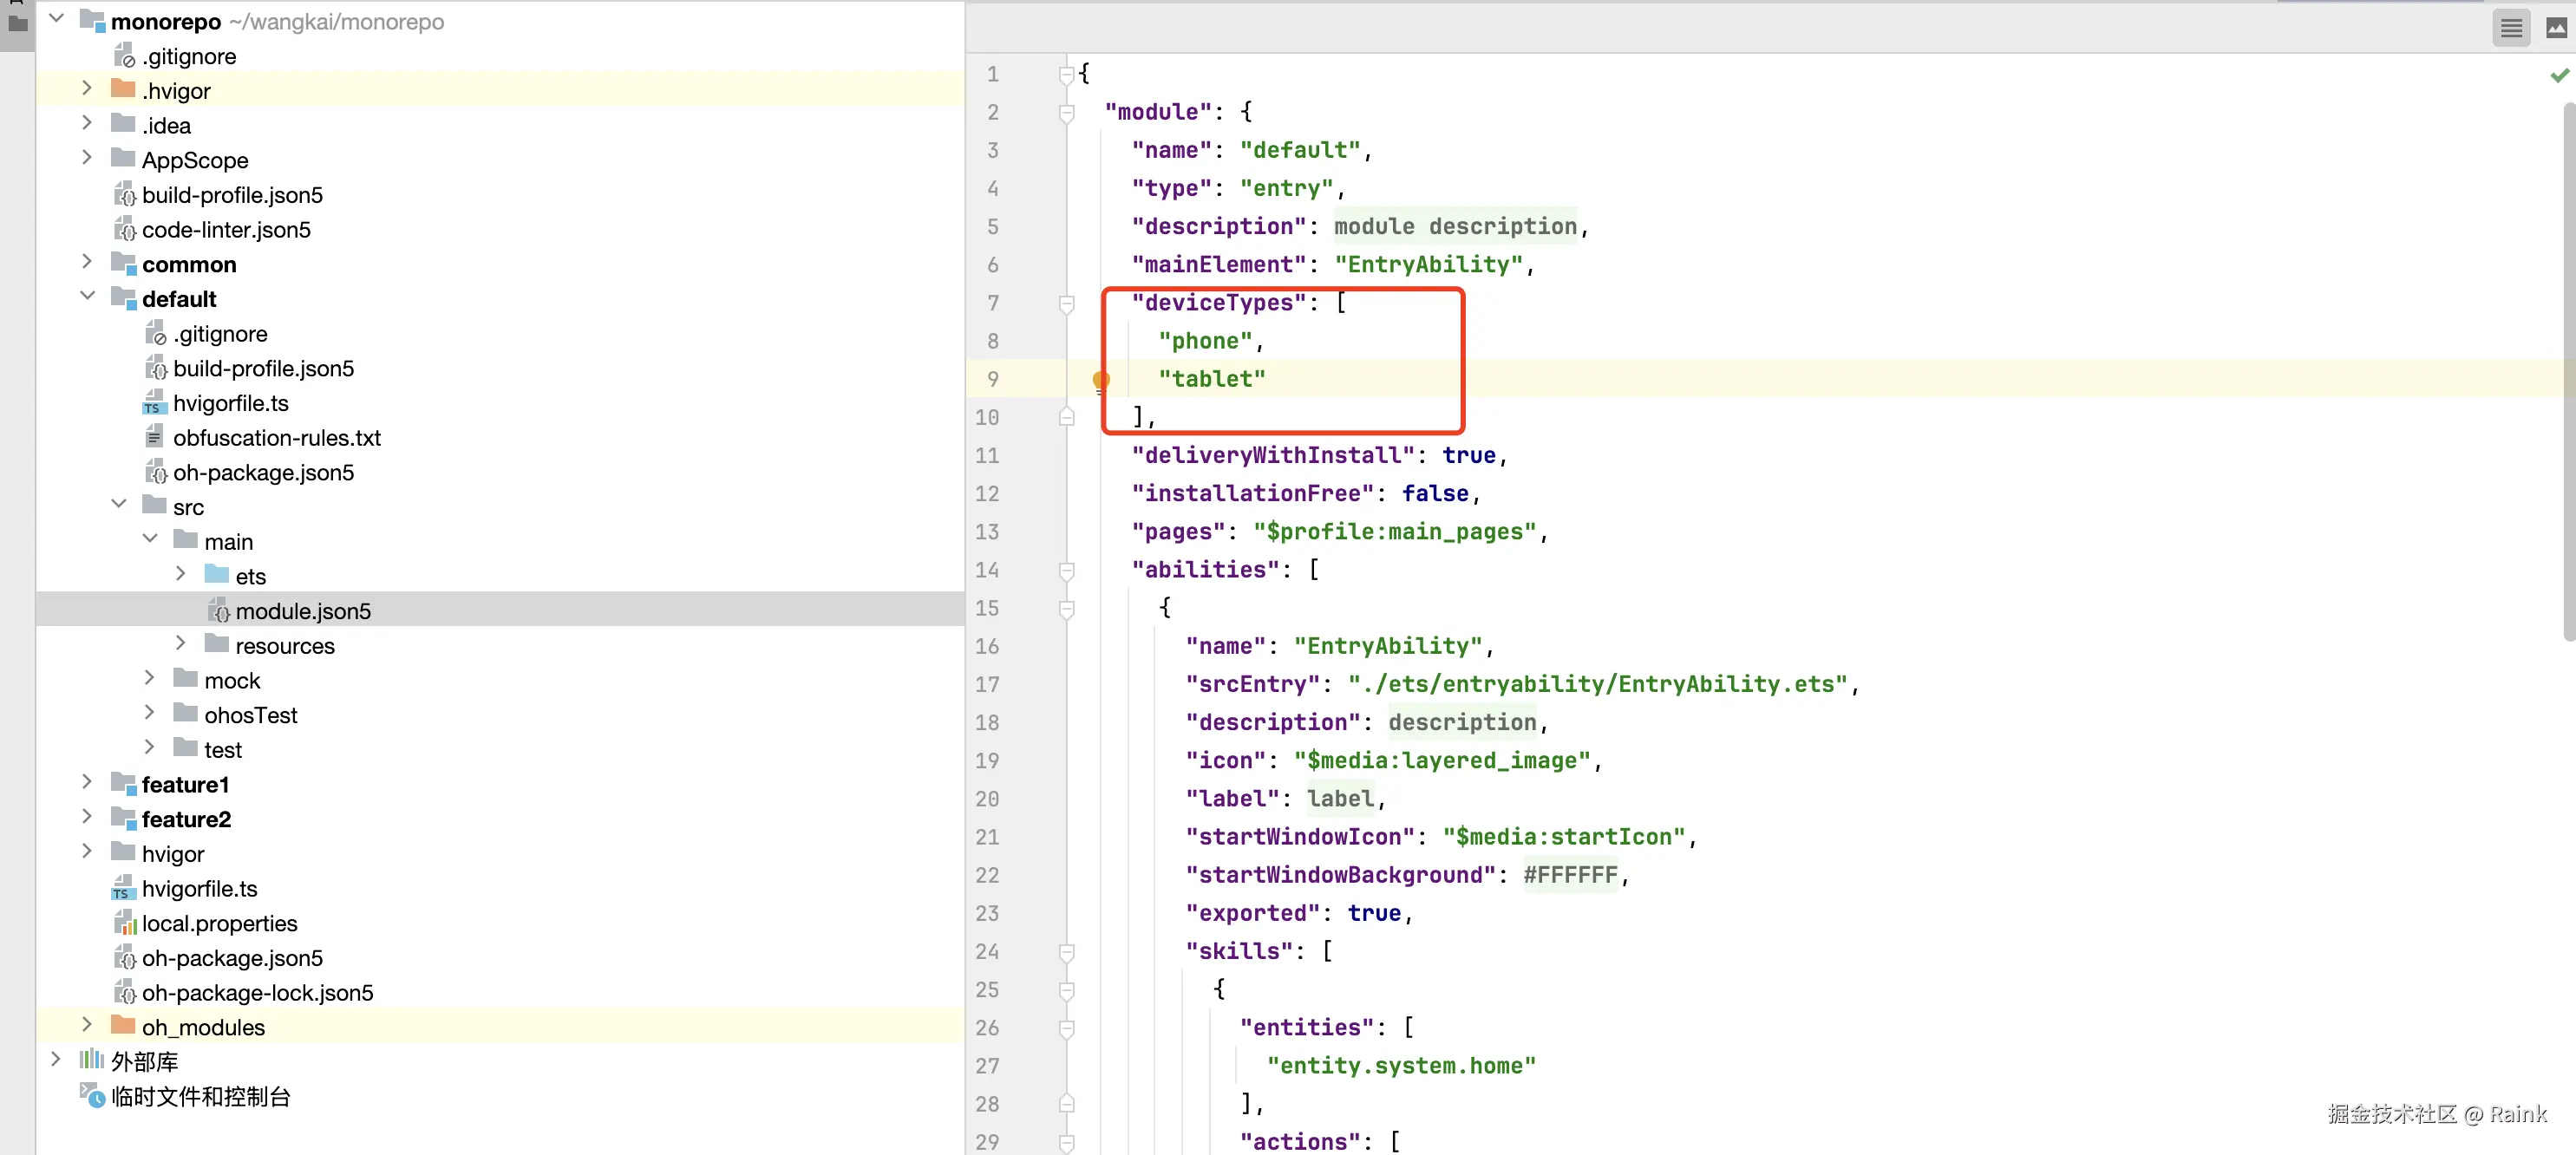The width and height of the screenshot is (2576, 1155).
Task: Click the 外部库 library icon
Action: click(x=92, y=1060)
